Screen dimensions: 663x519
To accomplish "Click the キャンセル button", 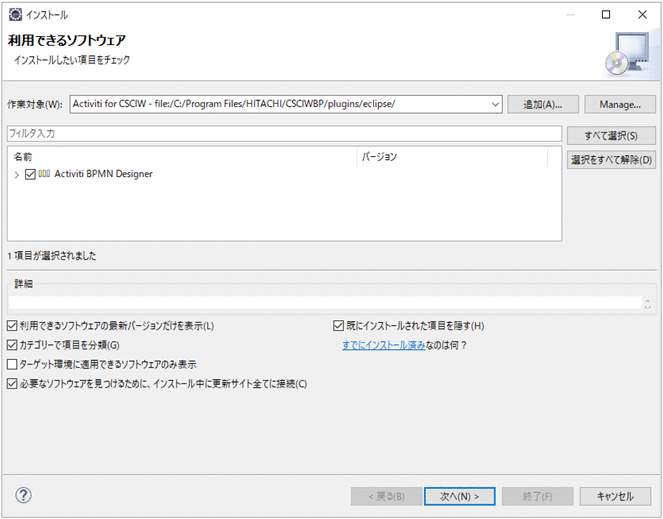I will click(x=615, y=496).
